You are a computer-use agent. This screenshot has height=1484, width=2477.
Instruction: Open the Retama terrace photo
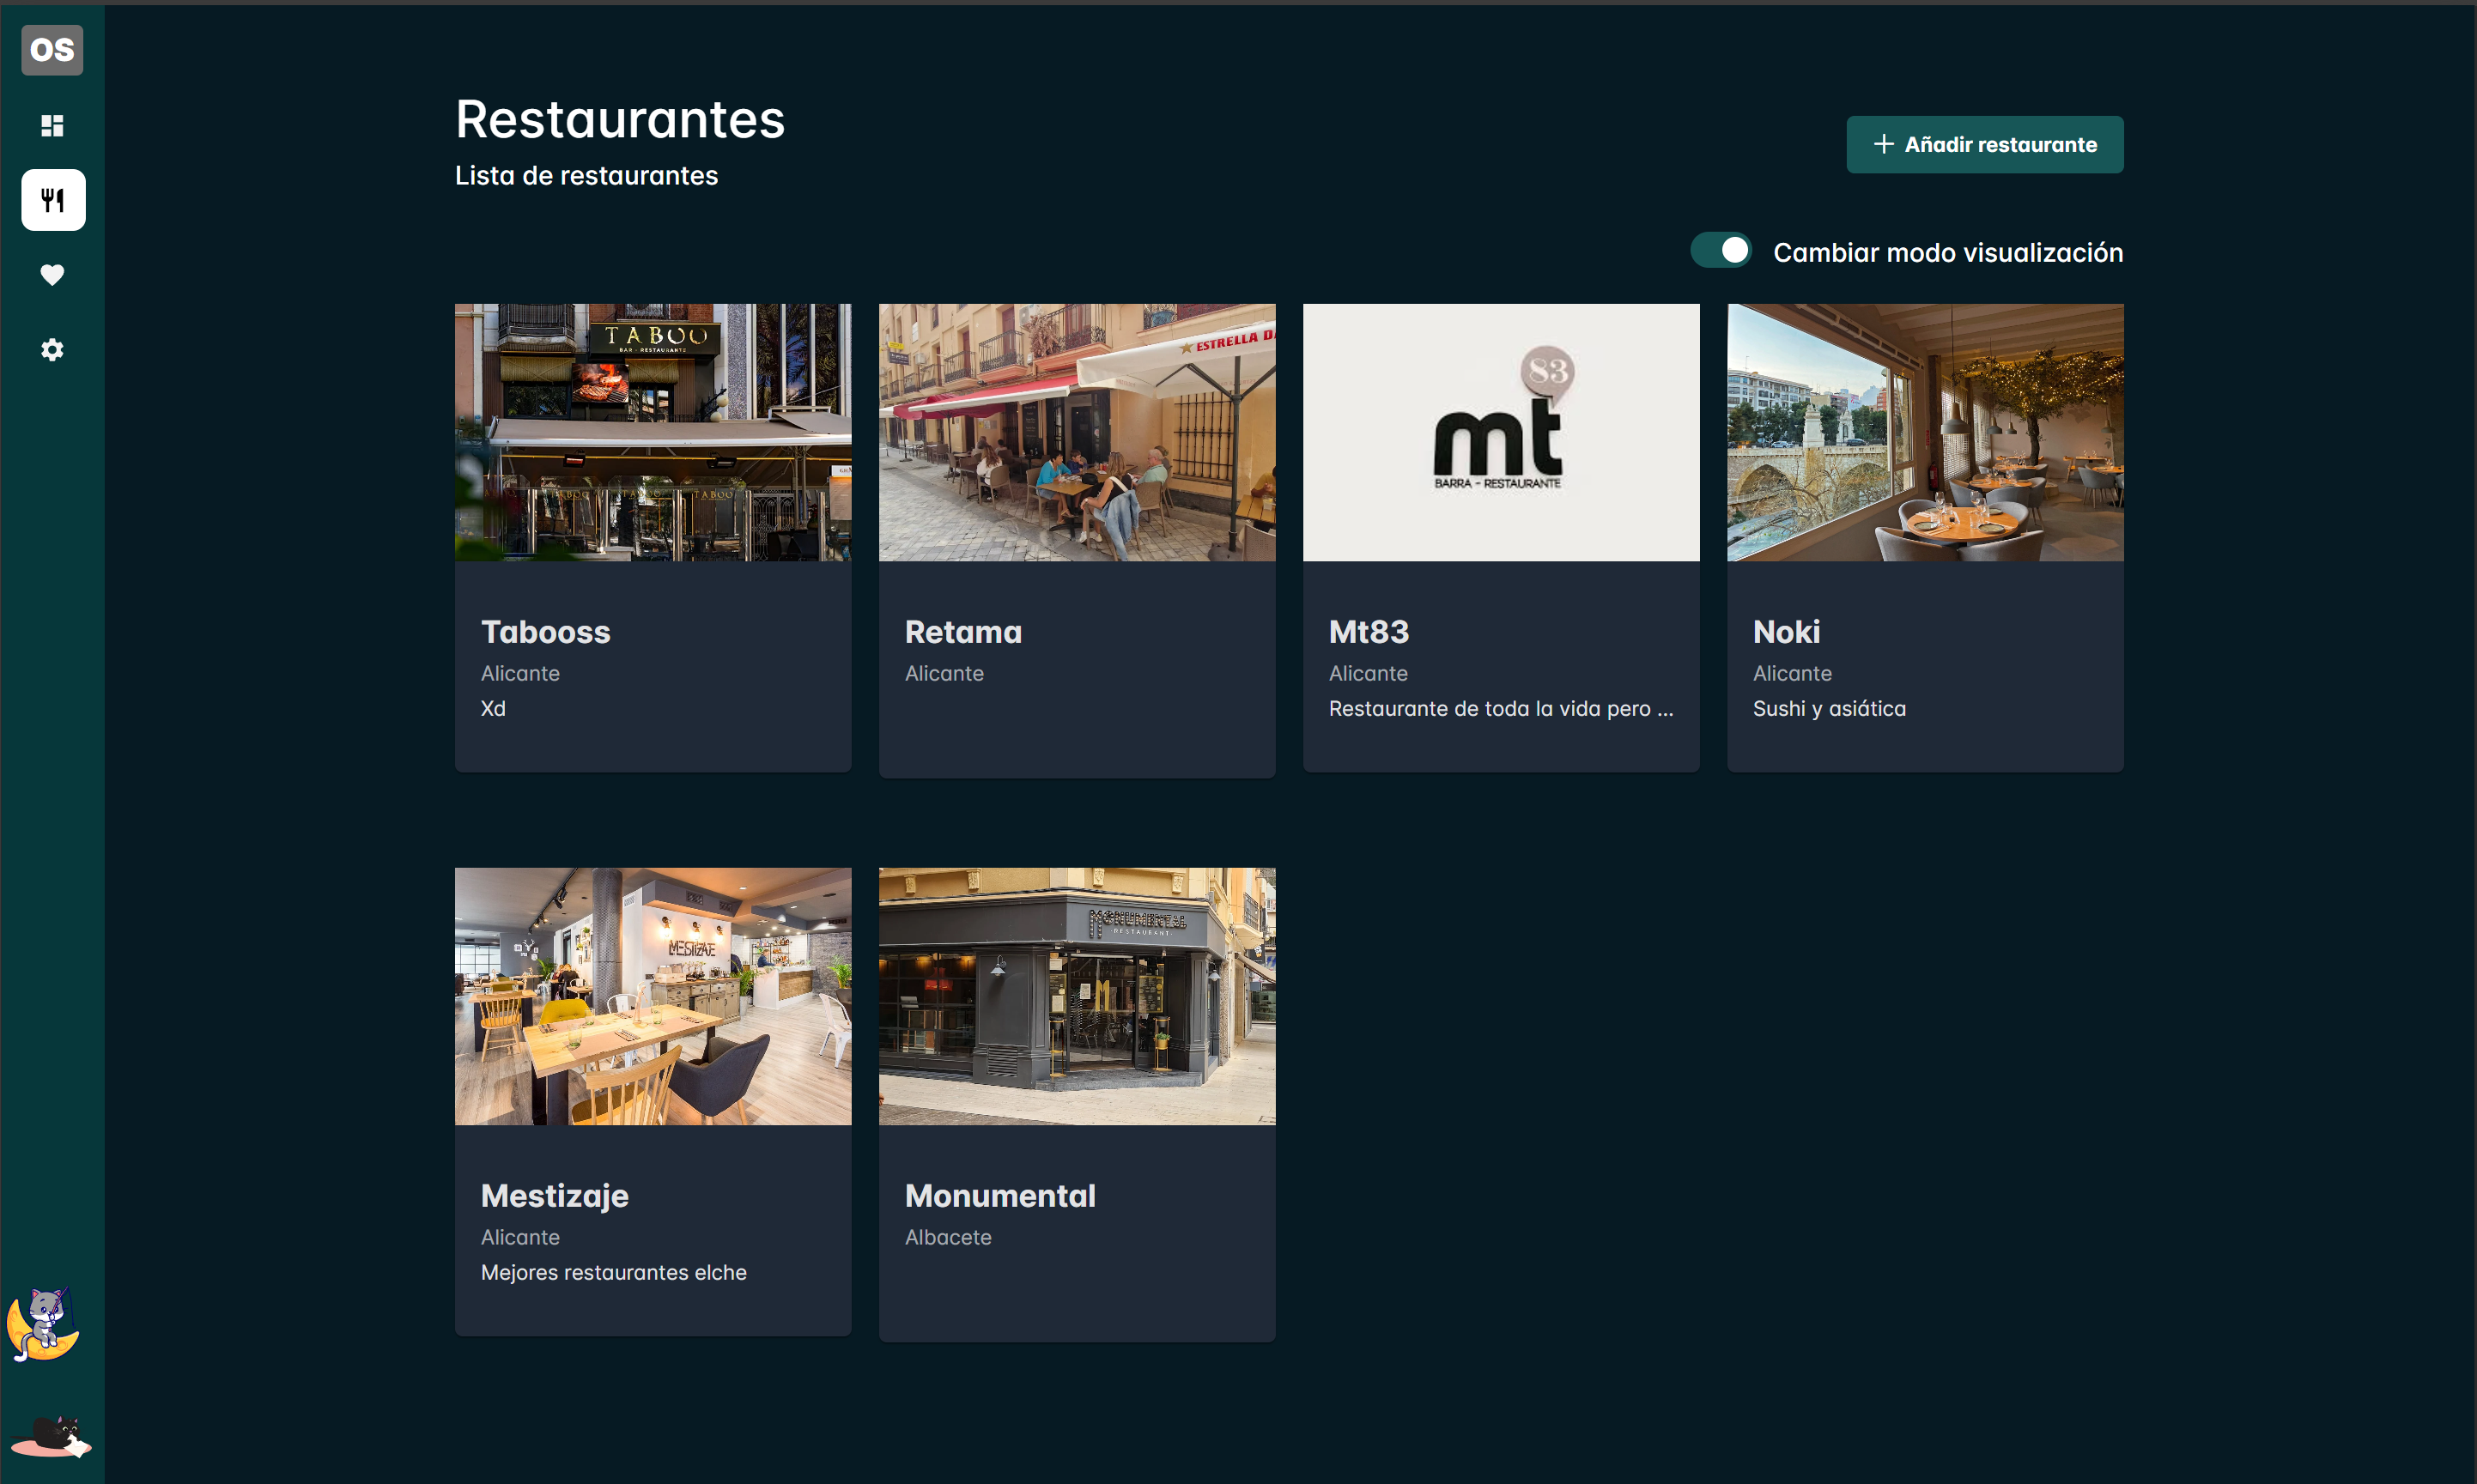click(1077, 432)
